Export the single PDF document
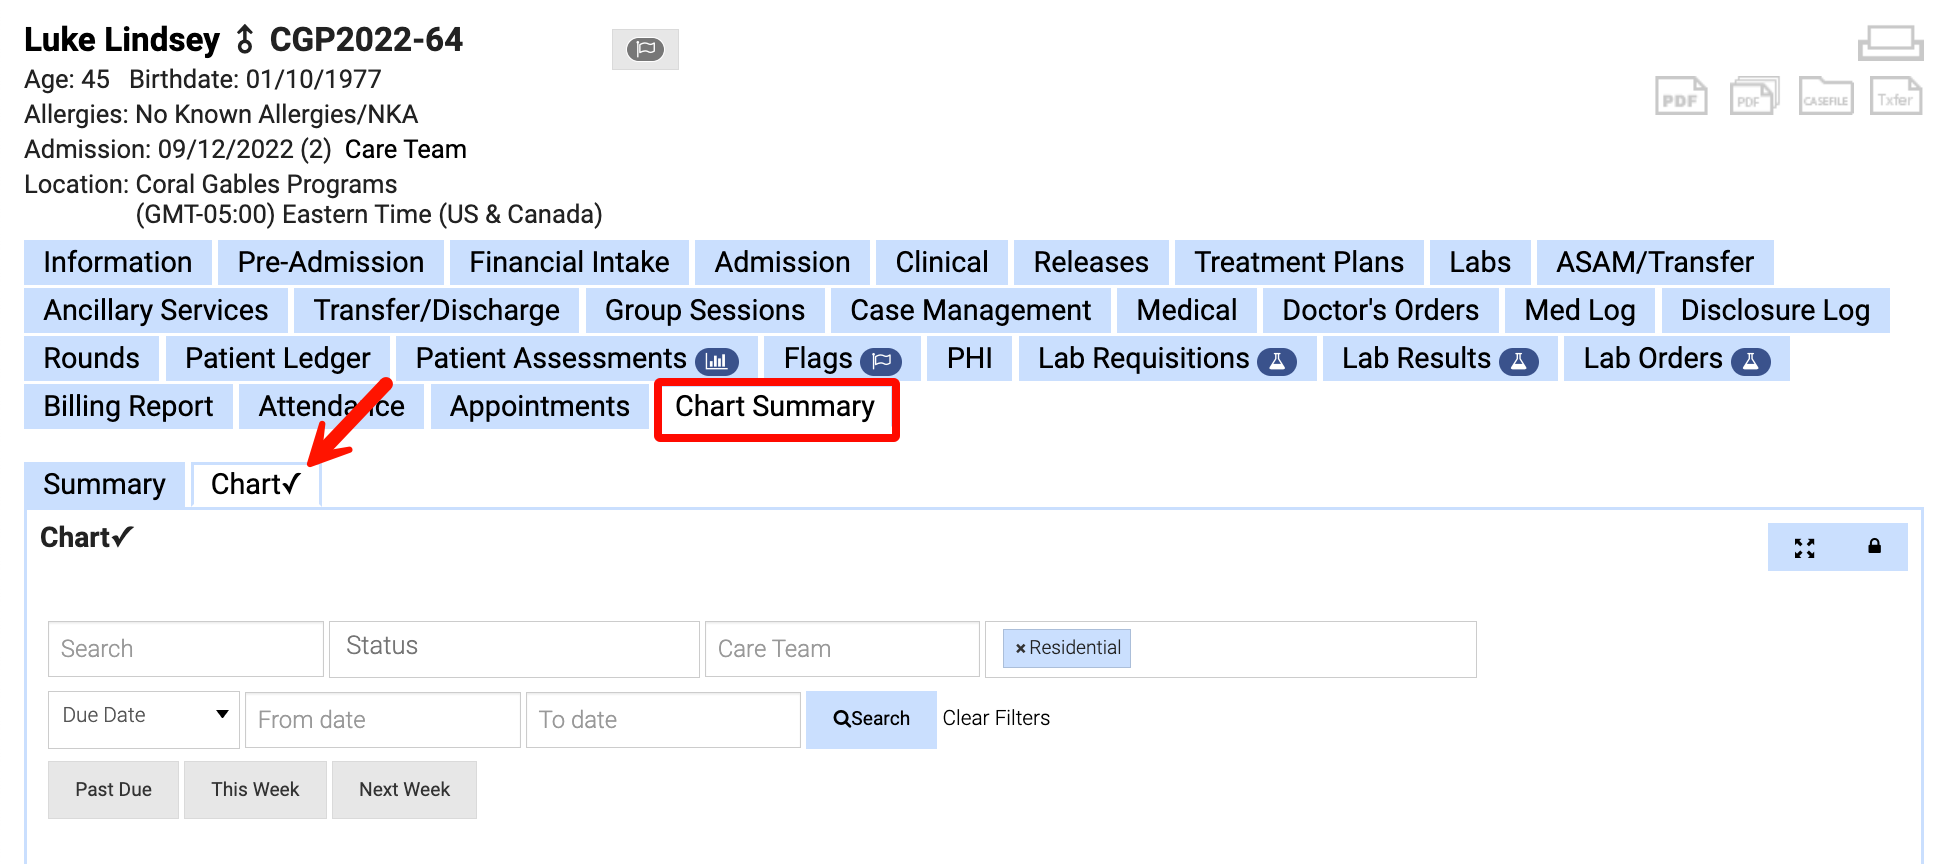 click(x=1681, y=97)
